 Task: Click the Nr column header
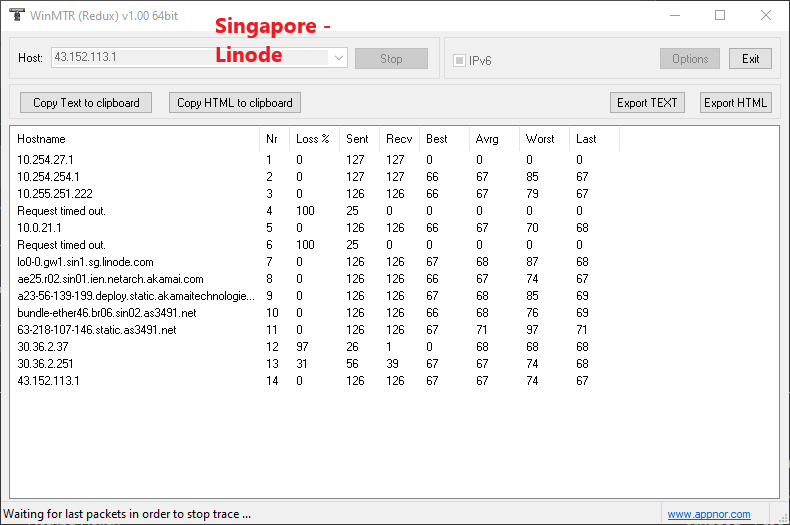tap(274, 139)
